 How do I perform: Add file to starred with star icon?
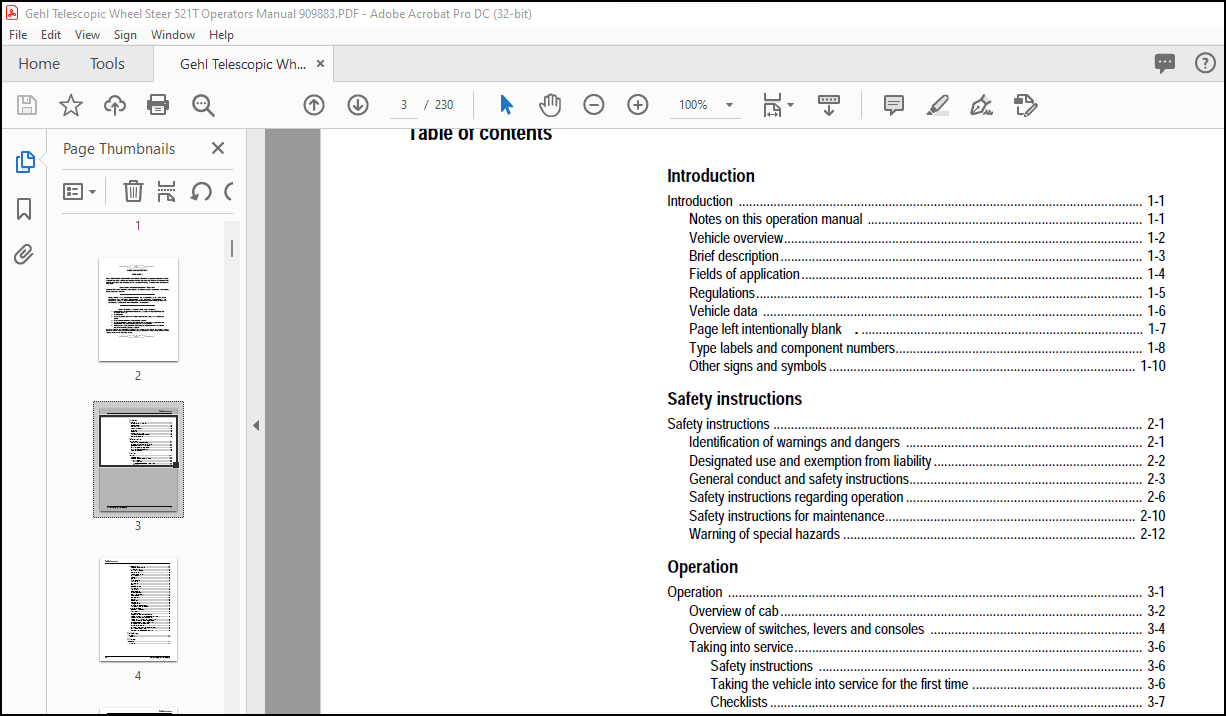[x=71, y=105]
